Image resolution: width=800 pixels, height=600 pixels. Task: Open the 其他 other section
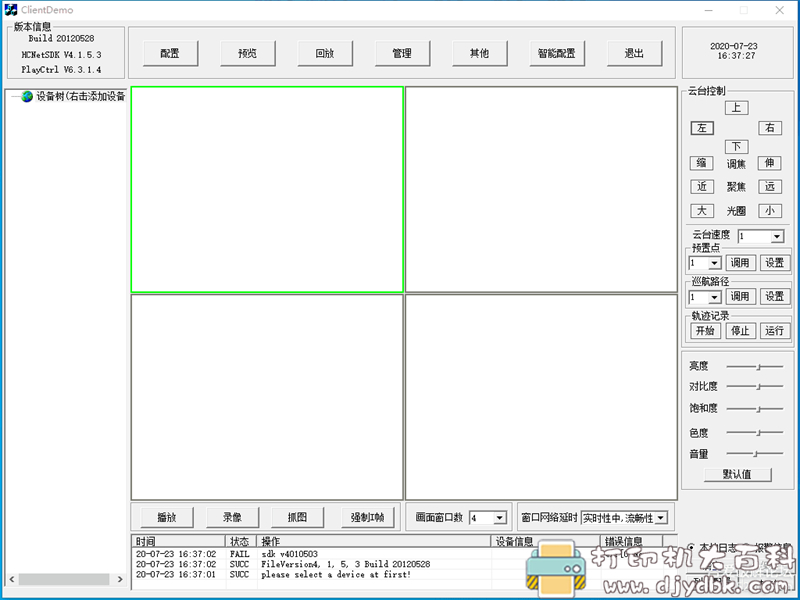[x=480, y=53]
